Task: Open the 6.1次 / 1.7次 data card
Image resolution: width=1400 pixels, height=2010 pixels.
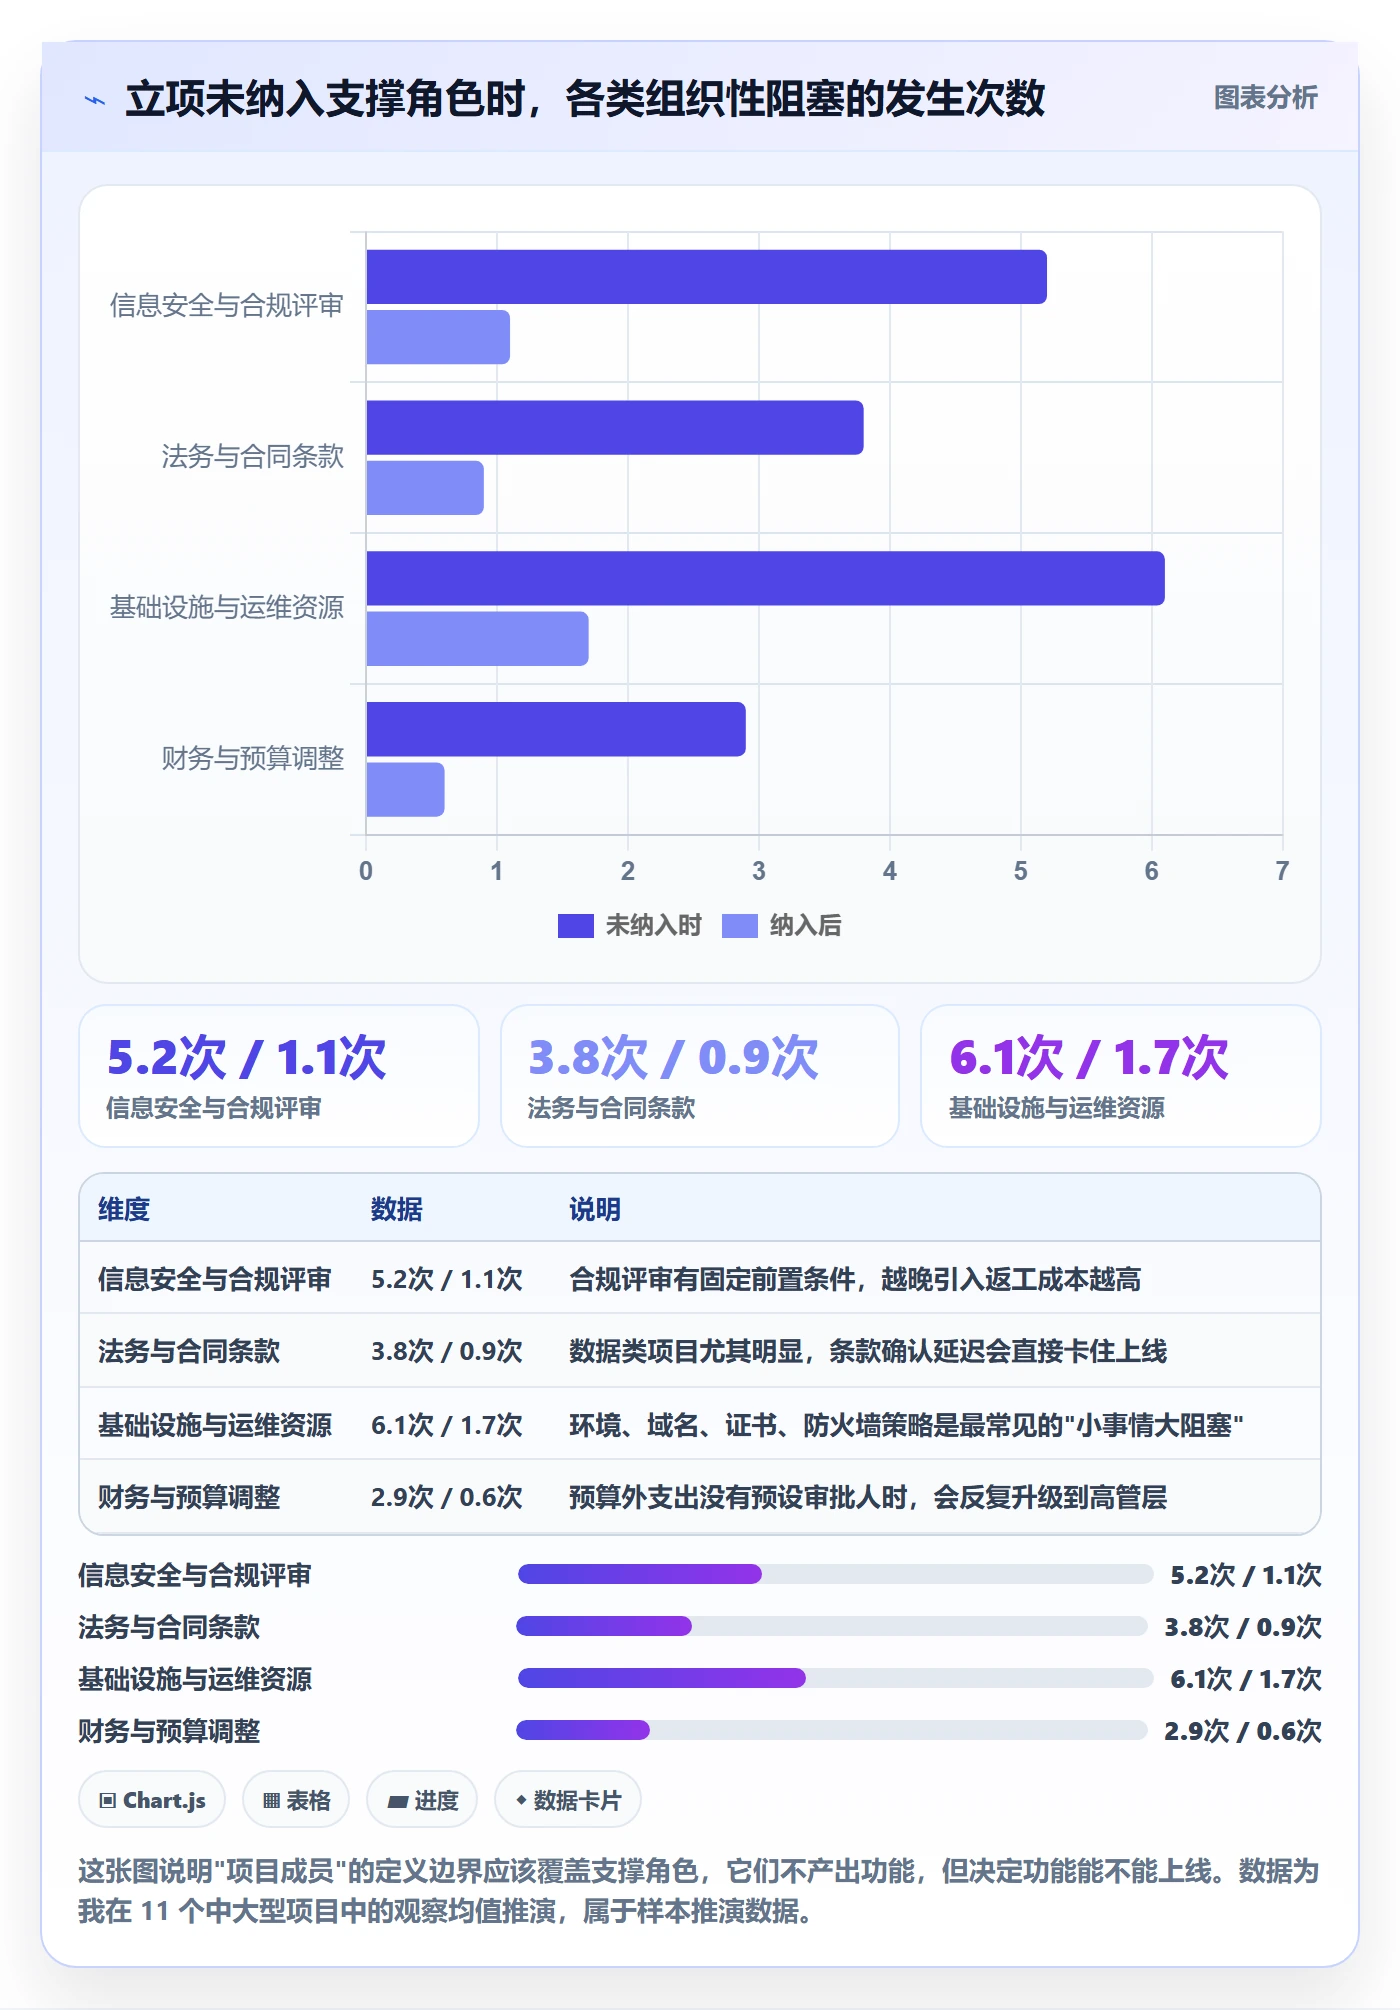Action: (x=1121, y=1076)
